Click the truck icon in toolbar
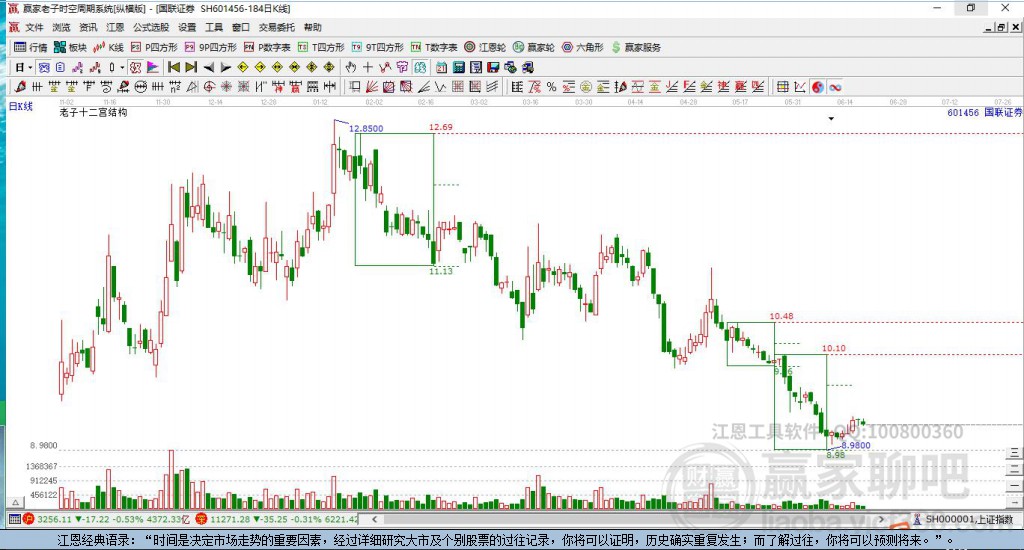 [x=528, y=67]
